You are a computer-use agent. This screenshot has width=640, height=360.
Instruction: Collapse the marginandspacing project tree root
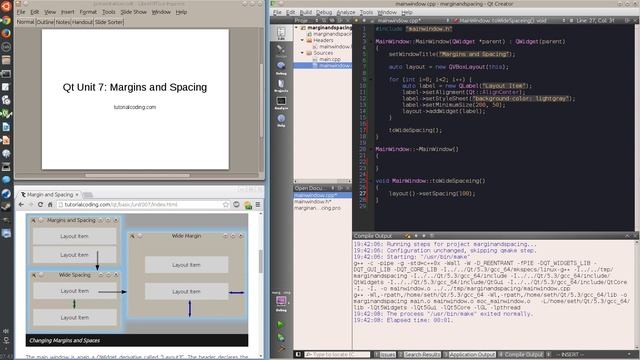[297, 27]
